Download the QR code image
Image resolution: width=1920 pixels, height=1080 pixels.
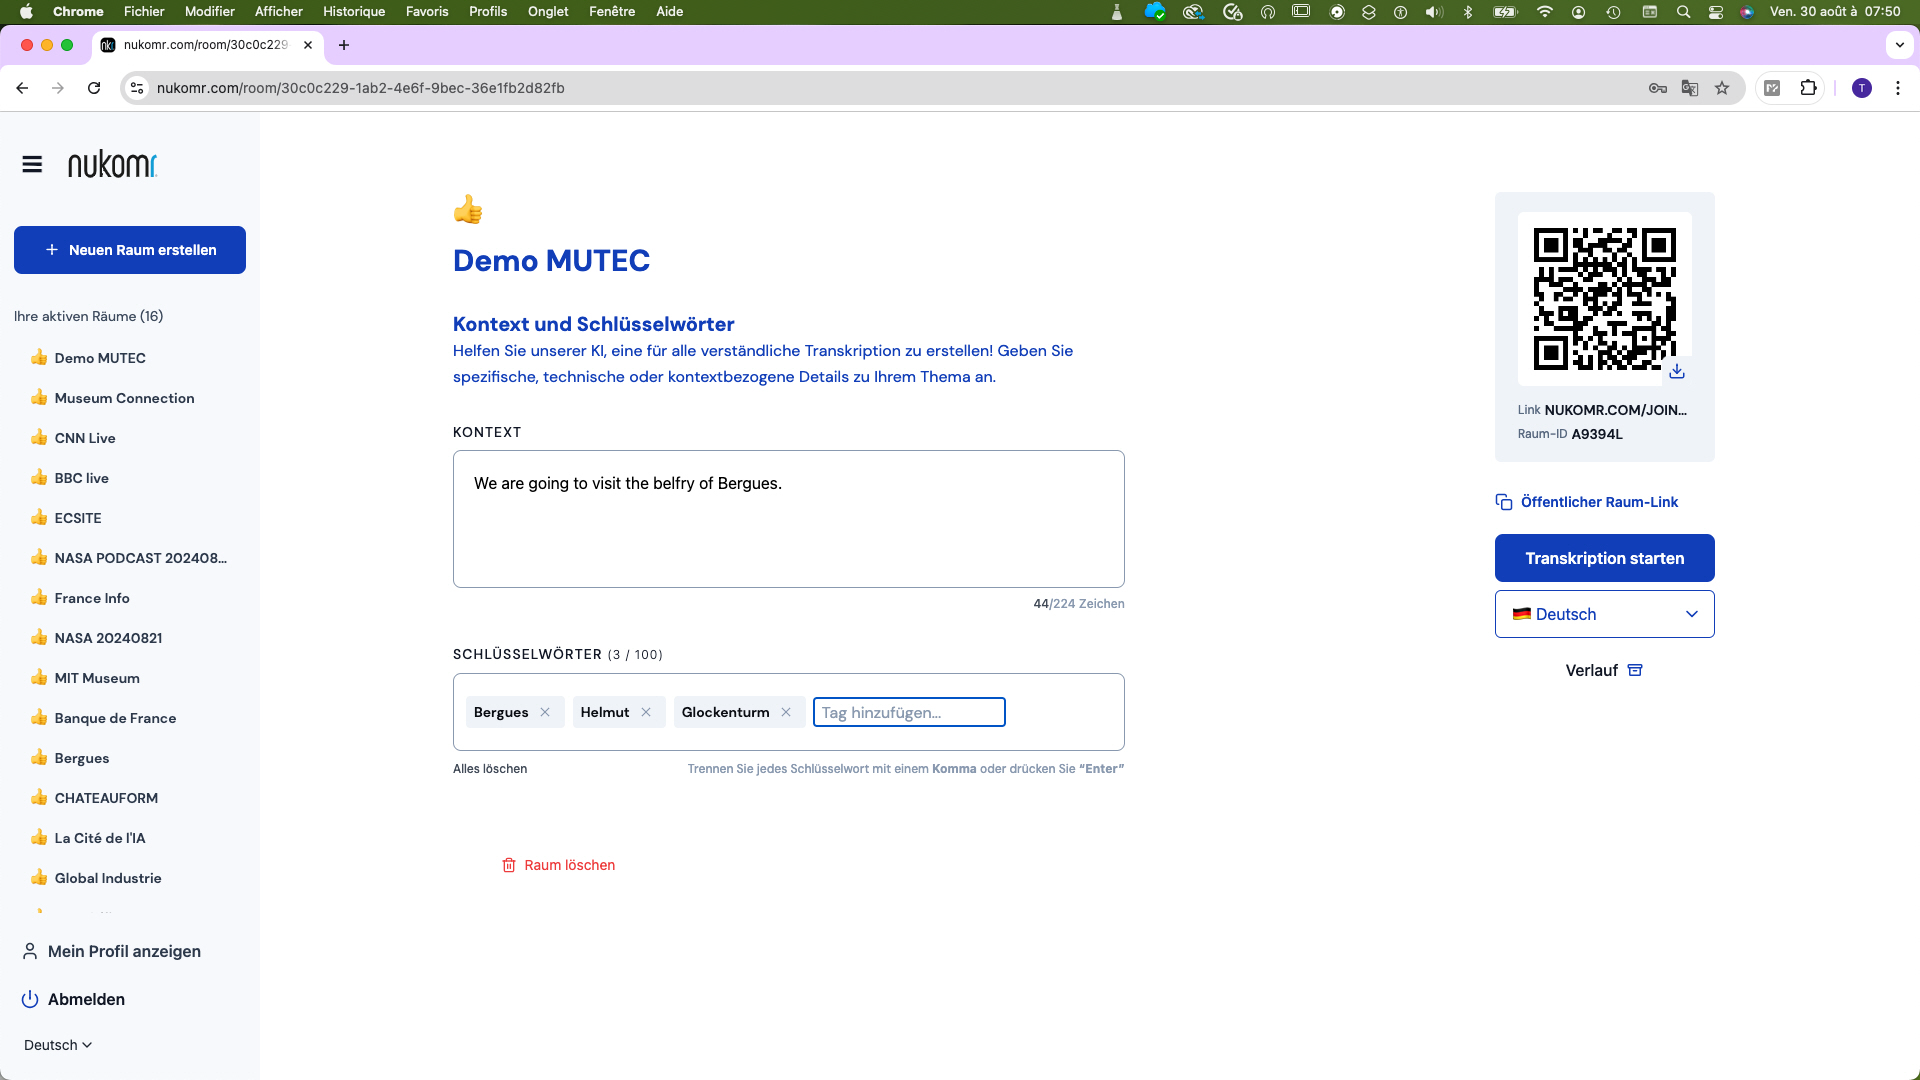[x=1677, y=371]
